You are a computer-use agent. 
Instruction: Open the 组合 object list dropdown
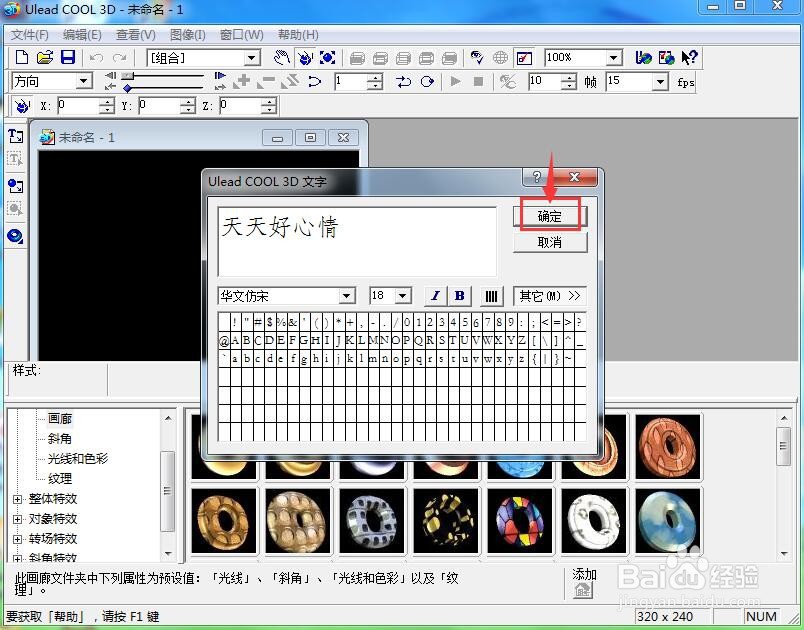252,58
